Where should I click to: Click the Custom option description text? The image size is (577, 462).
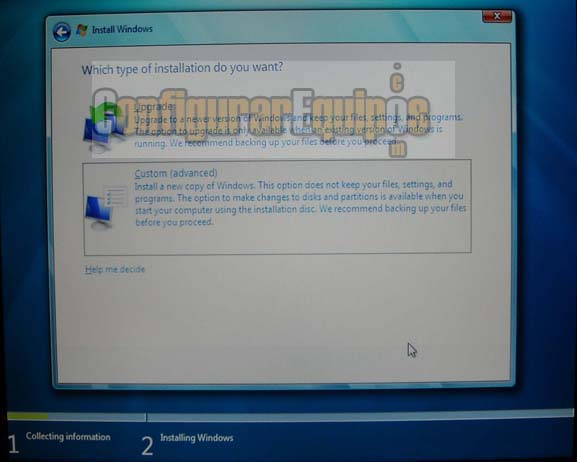300,203
